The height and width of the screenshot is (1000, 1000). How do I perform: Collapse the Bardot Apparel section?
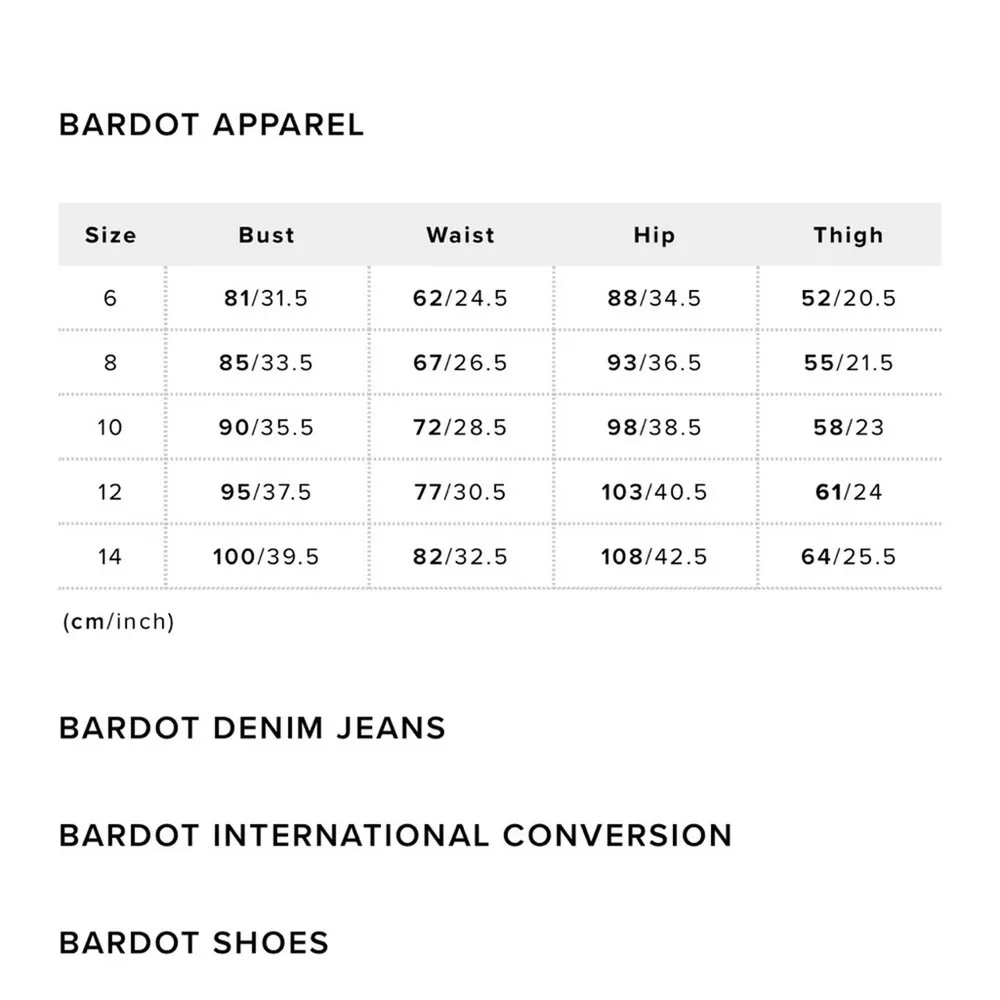pos(211,125)
